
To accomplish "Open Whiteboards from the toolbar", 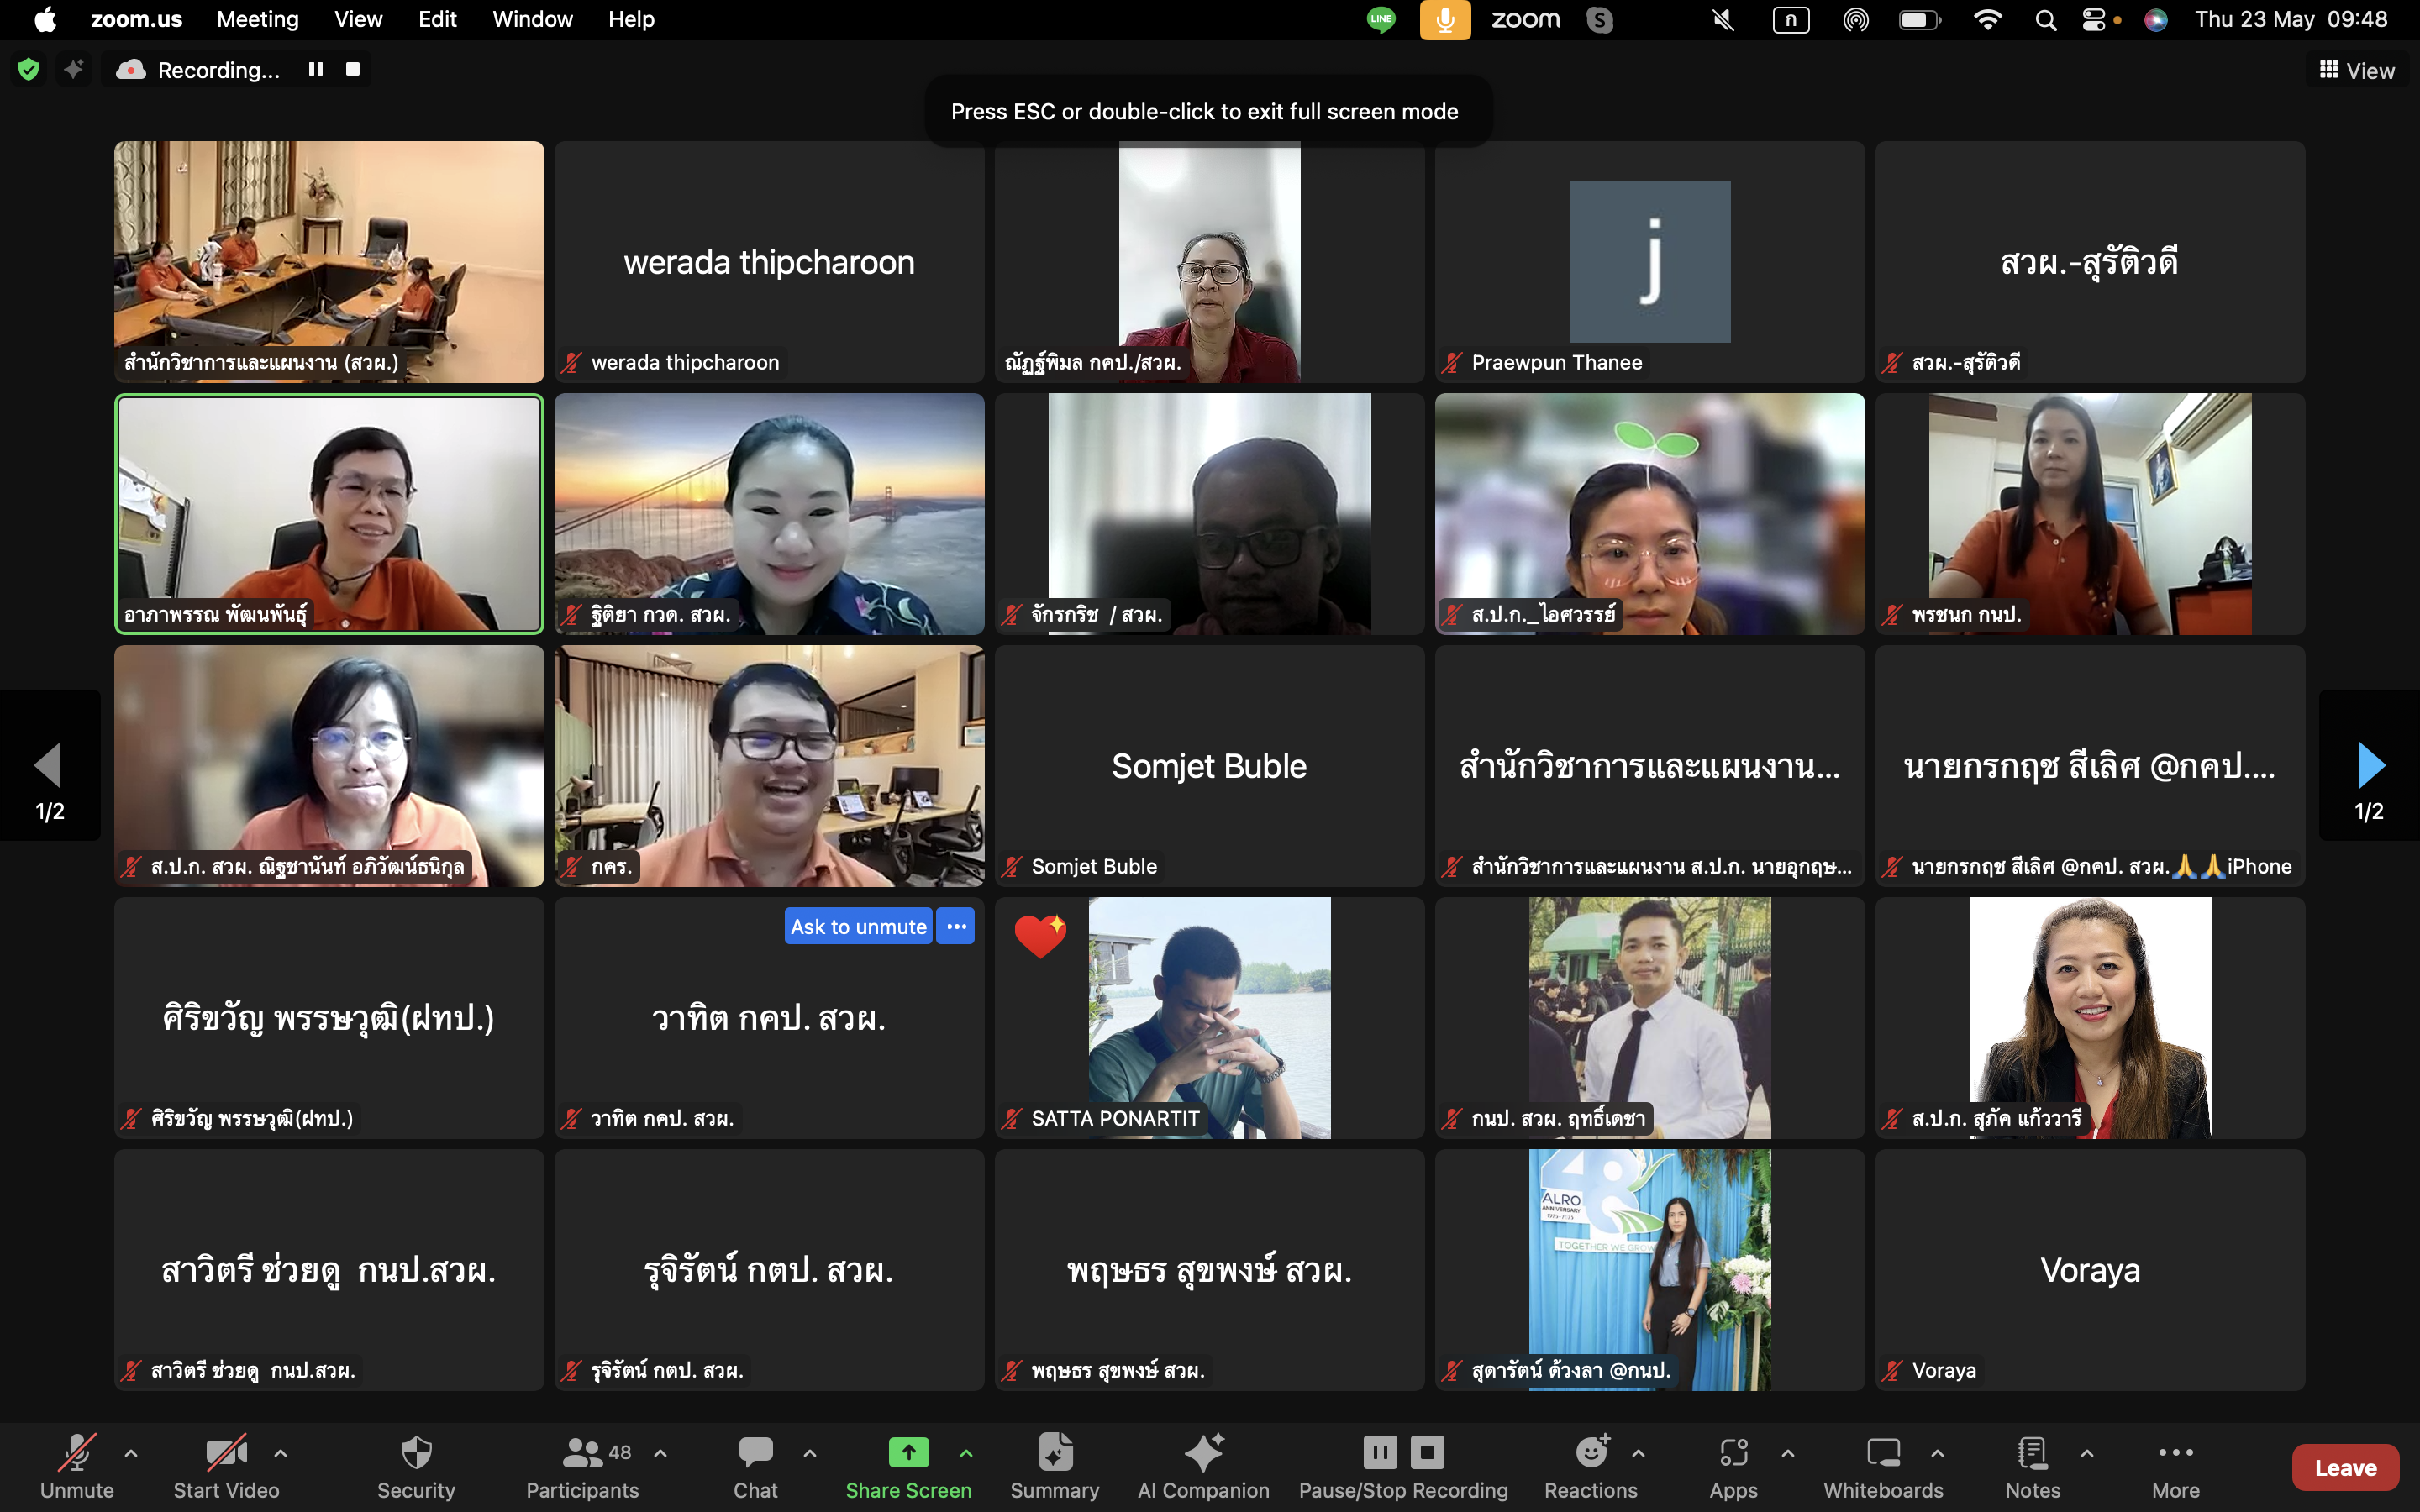I will pos(1883,1453).
